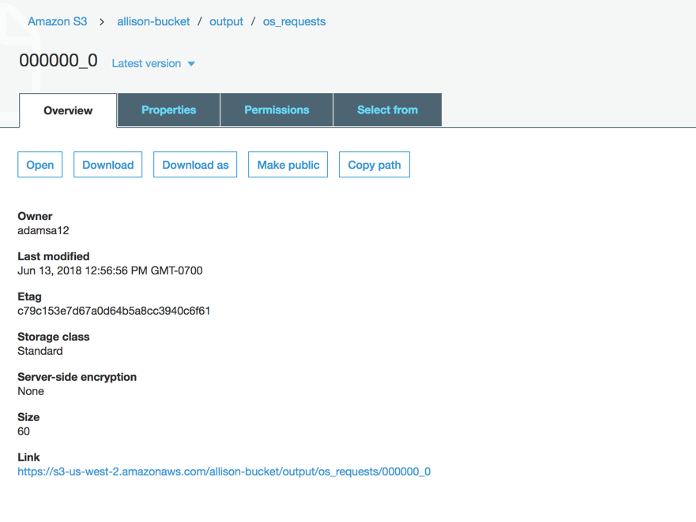Switch to the Properties tab
Image resolution: width=696 pixels, height=522 pixels.
[169, 110]
